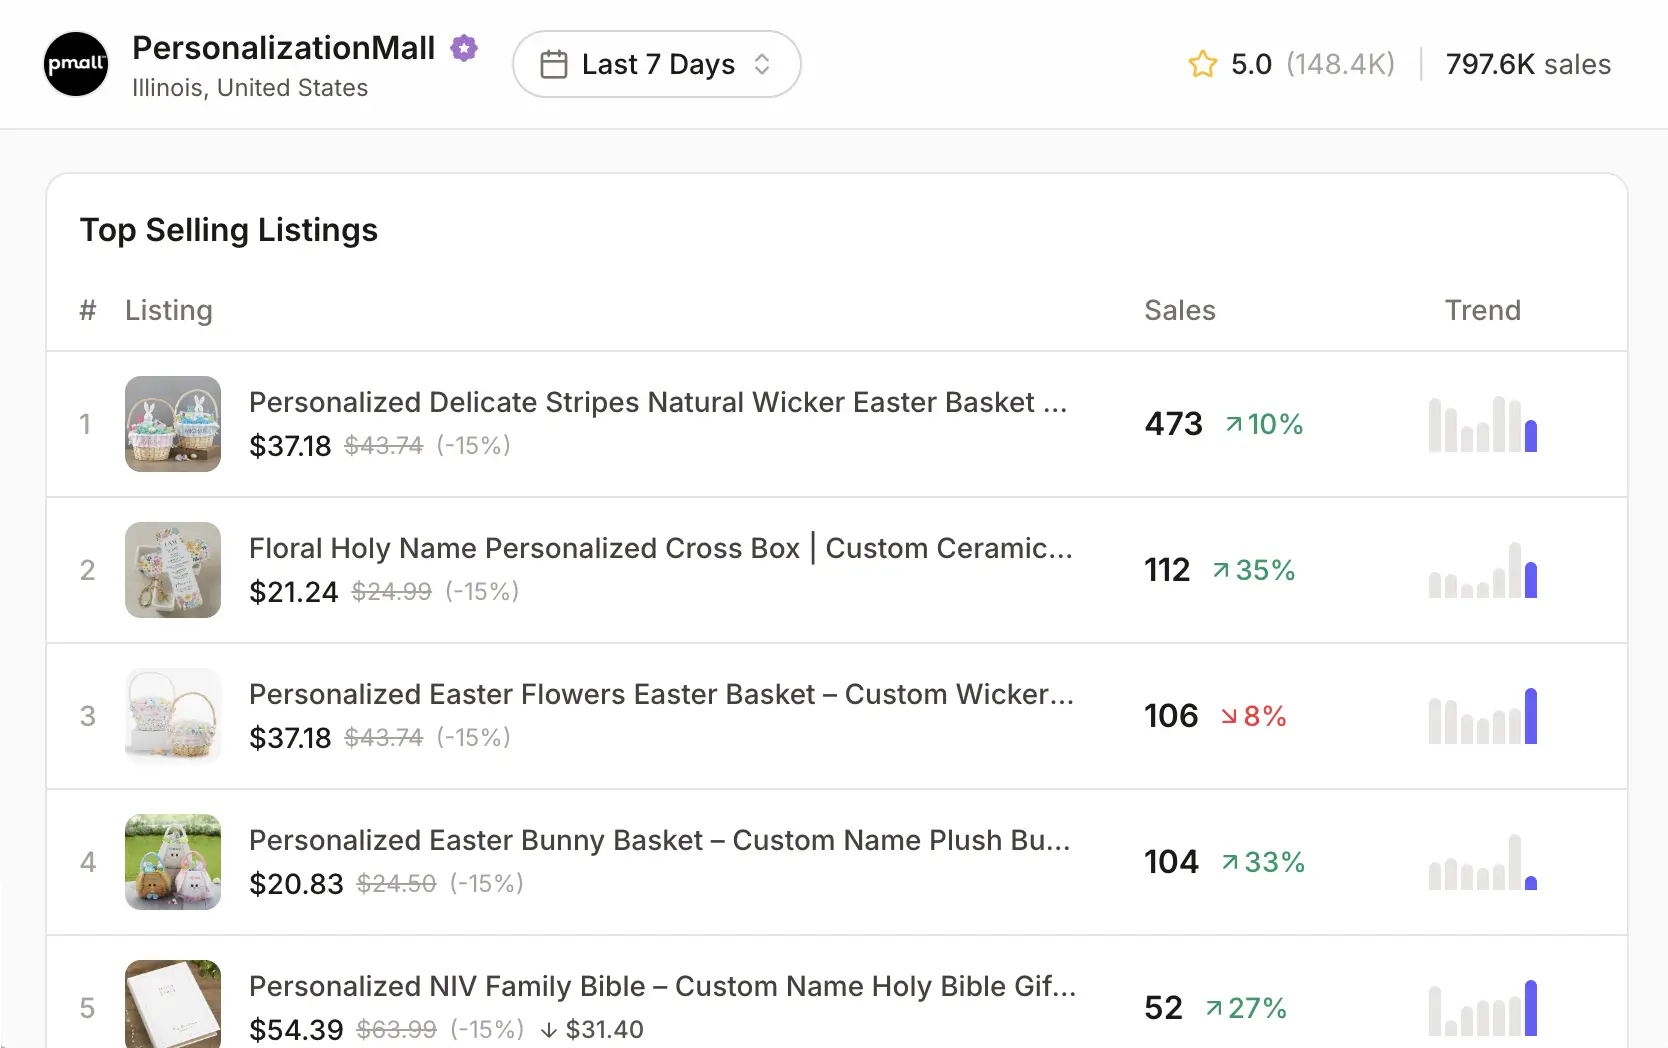Open the 148.4K reviews link

pos(1341,63)
